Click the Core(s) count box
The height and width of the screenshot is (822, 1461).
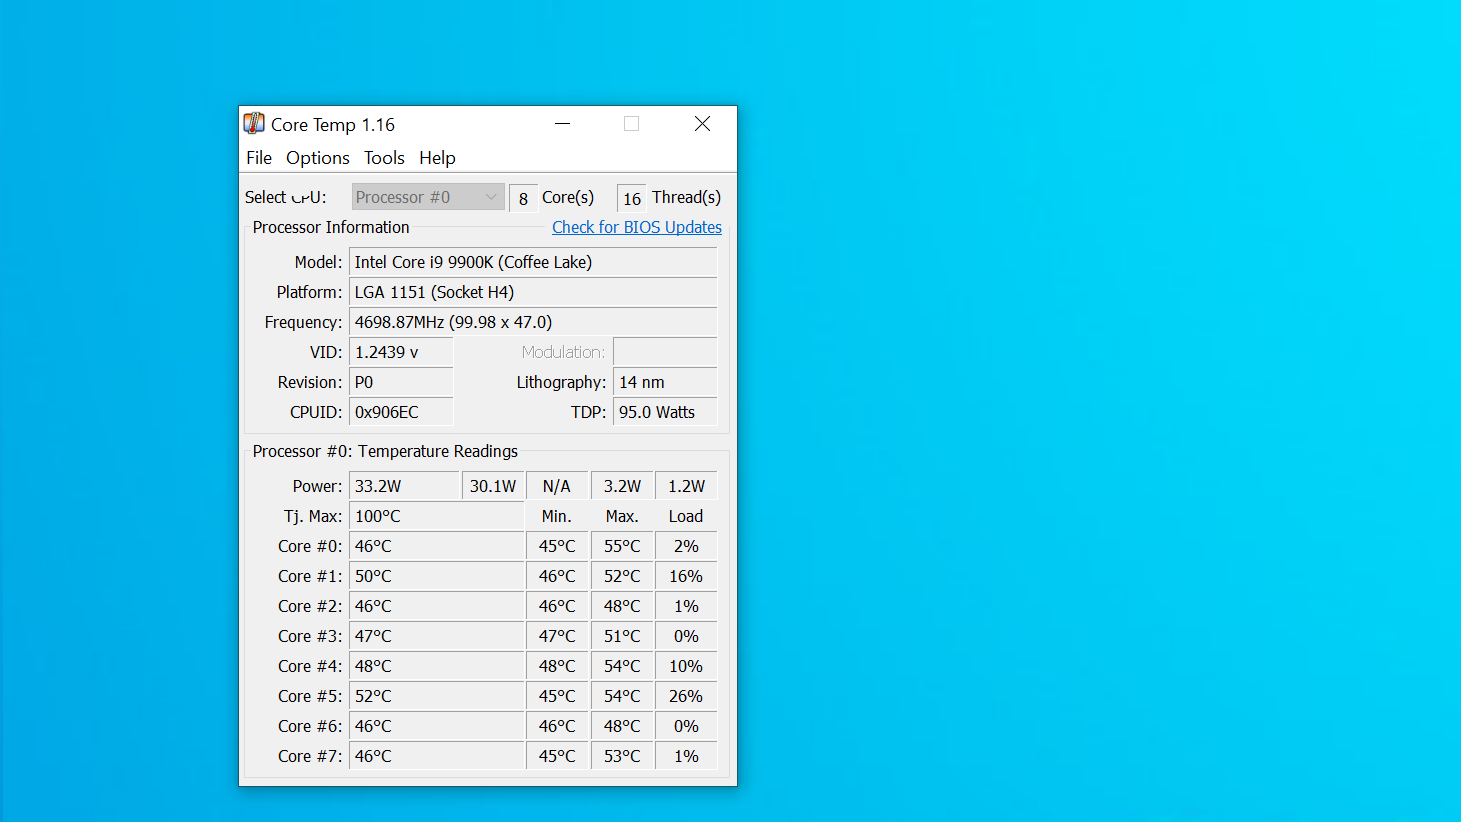[x=523, y=197]
